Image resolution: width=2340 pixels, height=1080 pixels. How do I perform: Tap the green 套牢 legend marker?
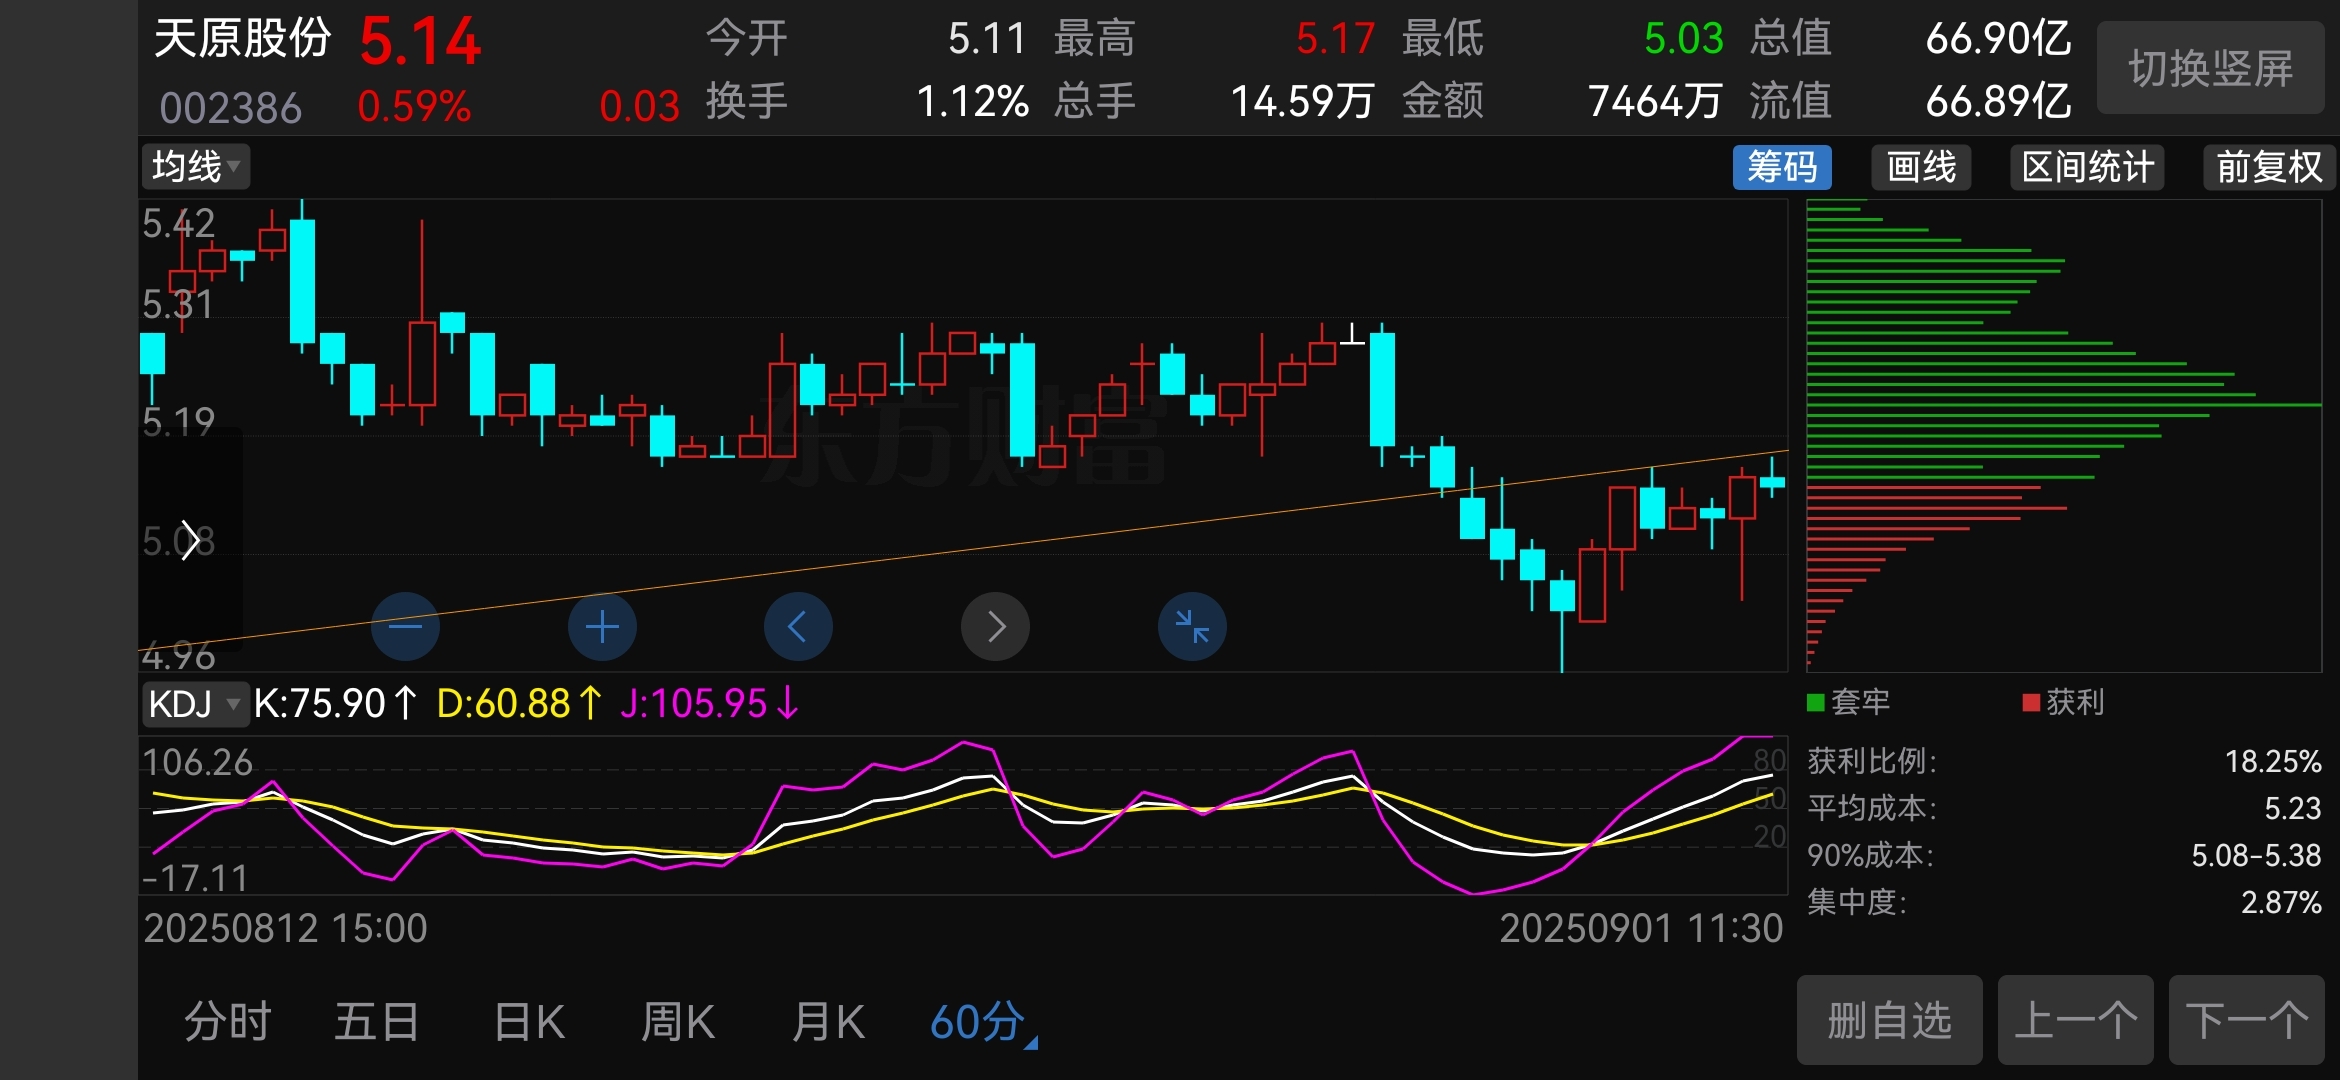coord(1816,702)
